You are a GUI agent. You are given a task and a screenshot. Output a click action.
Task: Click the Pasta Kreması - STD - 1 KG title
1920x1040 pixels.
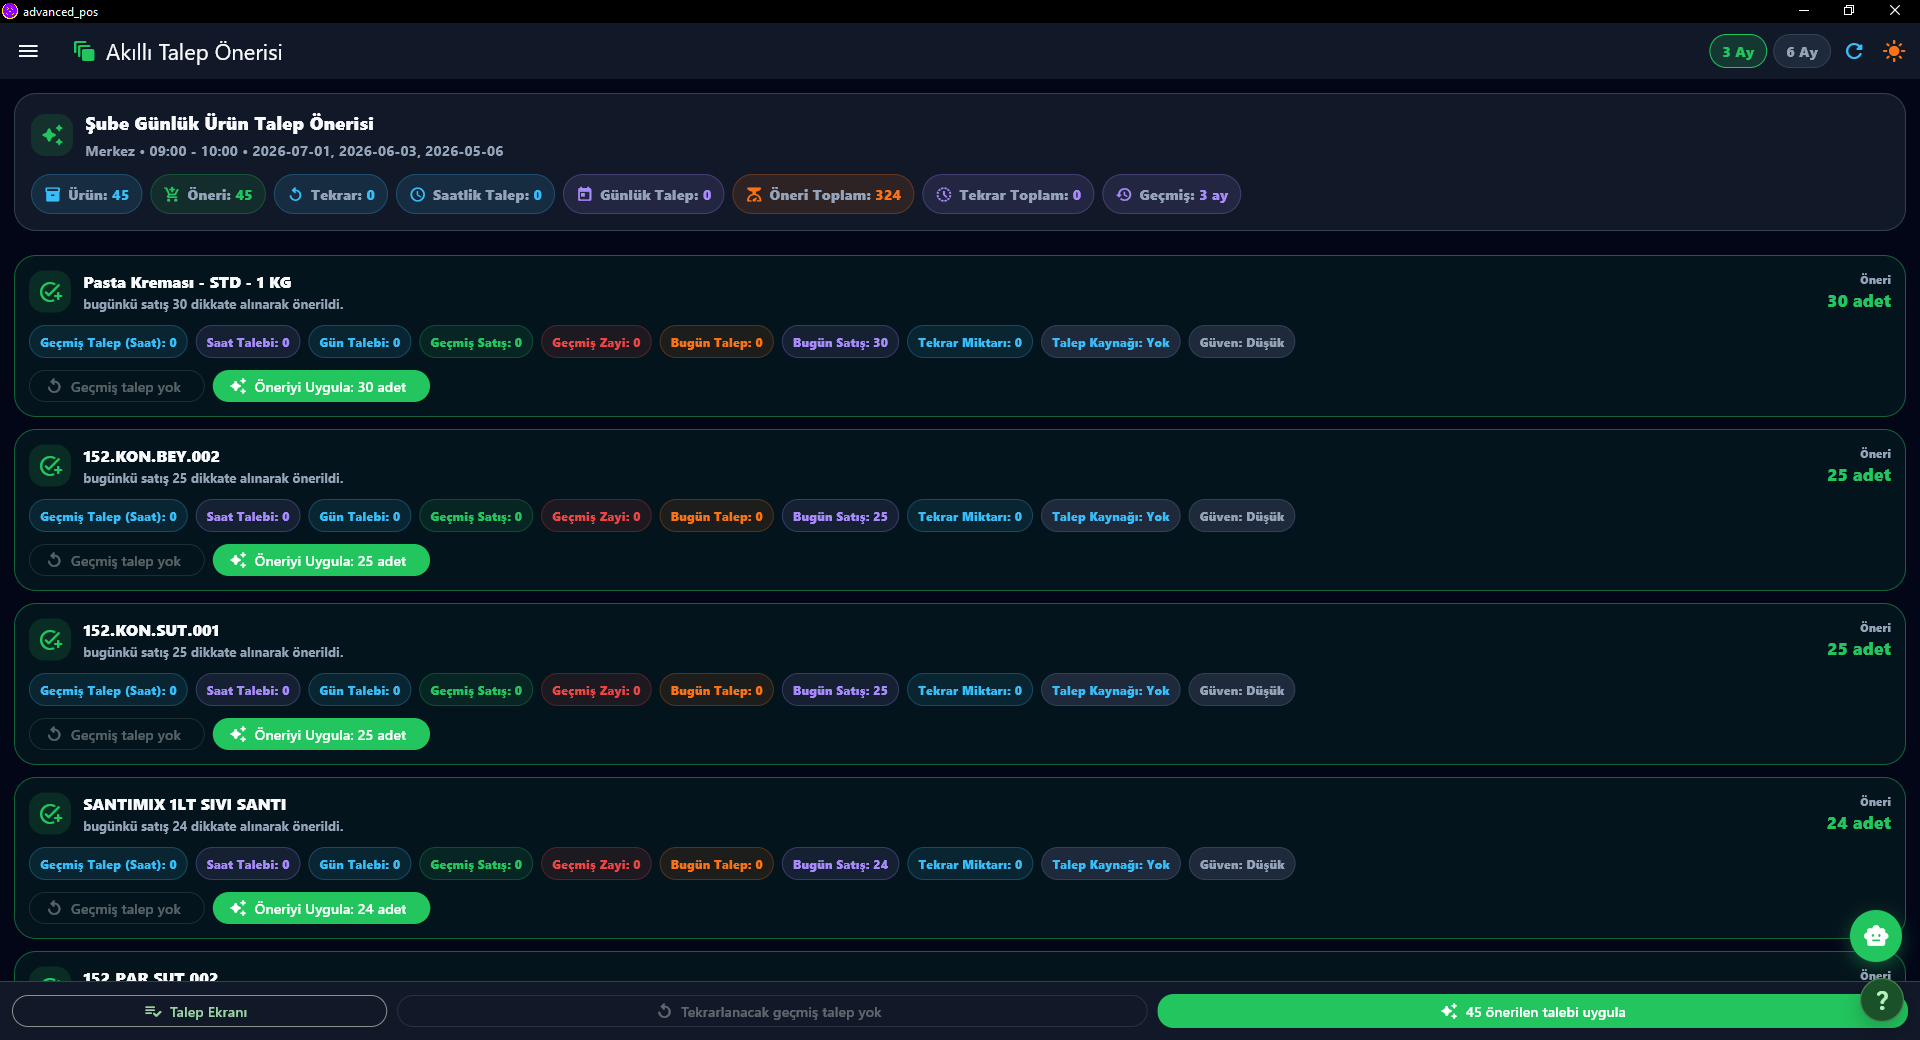click(187, 283)
